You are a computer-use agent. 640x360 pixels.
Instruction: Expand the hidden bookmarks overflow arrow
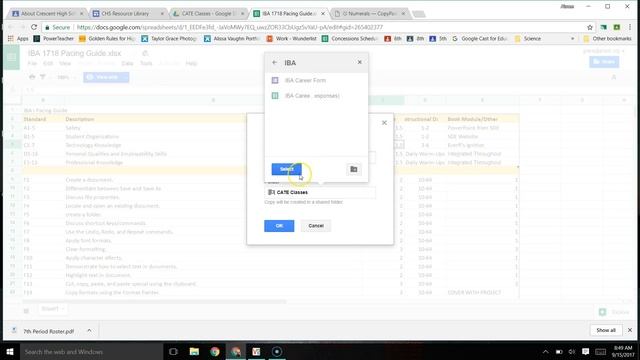click(x=572, y=38)
